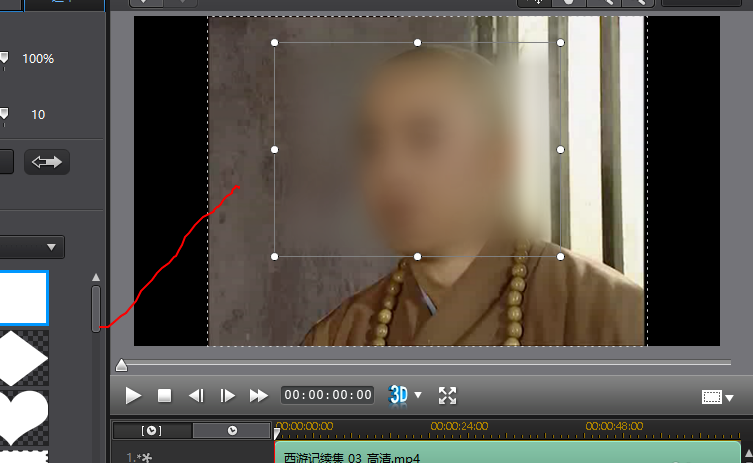Click the 00:00:00:00 timecode field
Image resolution: width=753 pixels, height=463 pixels.
328,395
